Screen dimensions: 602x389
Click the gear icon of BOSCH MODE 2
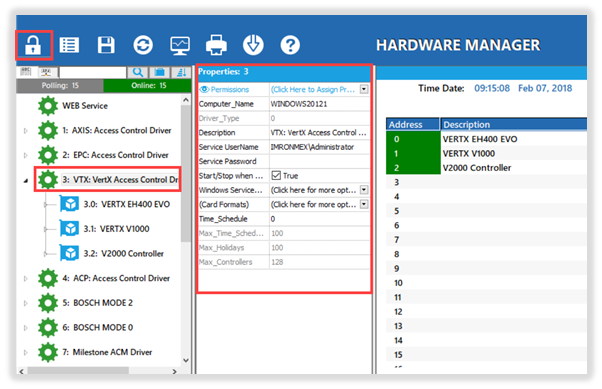pyautogui.click(x=48, y=303)
